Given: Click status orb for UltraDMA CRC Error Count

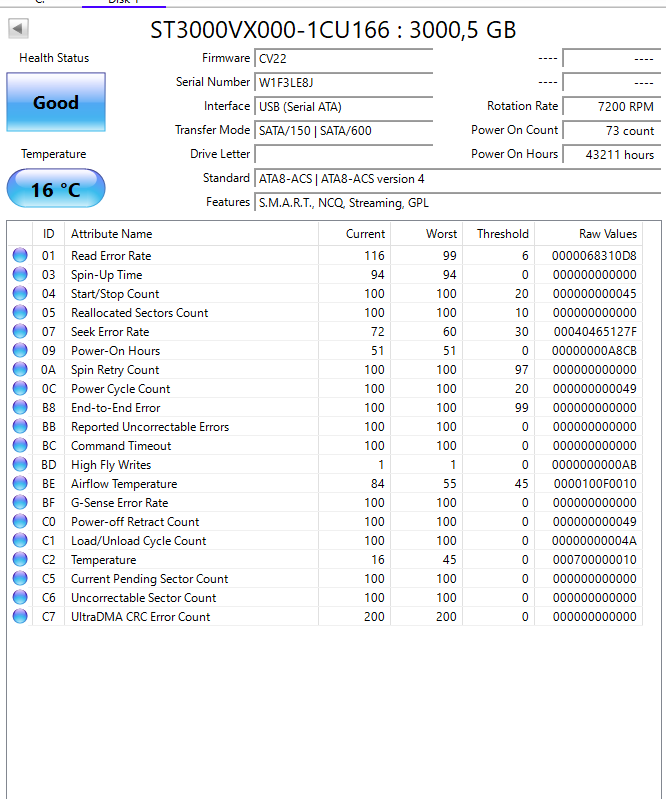Looking at the screenshot, I should click(20, 617).
